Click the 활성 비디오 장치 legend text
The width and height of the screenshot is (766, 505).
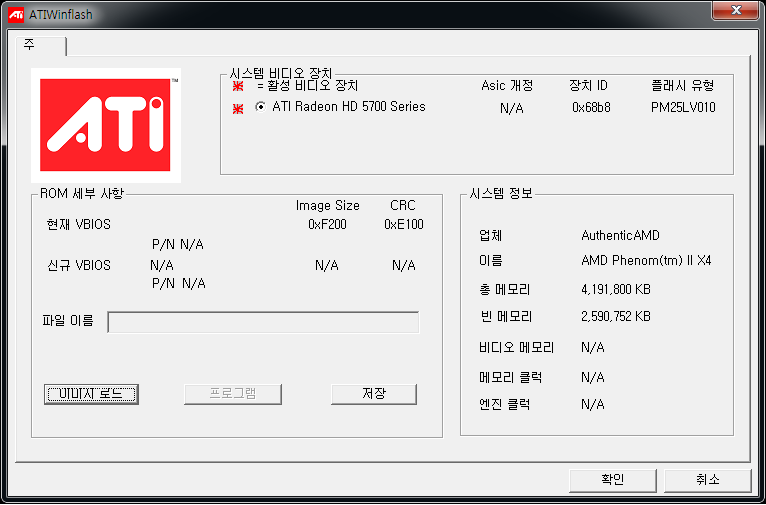pos(308,86)
